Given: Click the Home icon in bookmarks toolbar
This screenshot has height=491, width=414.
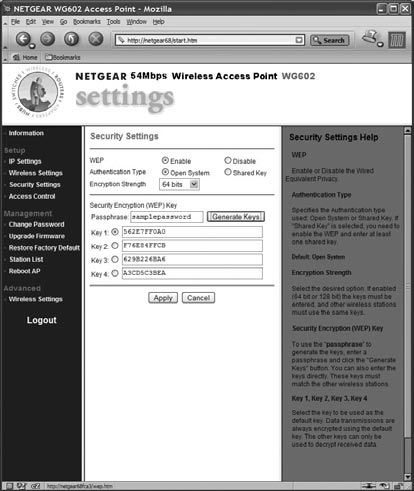Looking at the screenshot, I should (x=16, y=57).
